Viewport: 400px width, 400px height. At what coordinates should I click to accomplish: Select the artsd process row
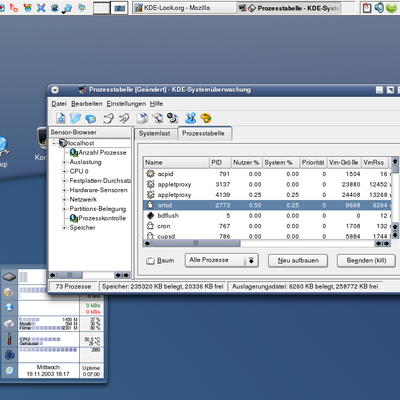coord(267,205)
